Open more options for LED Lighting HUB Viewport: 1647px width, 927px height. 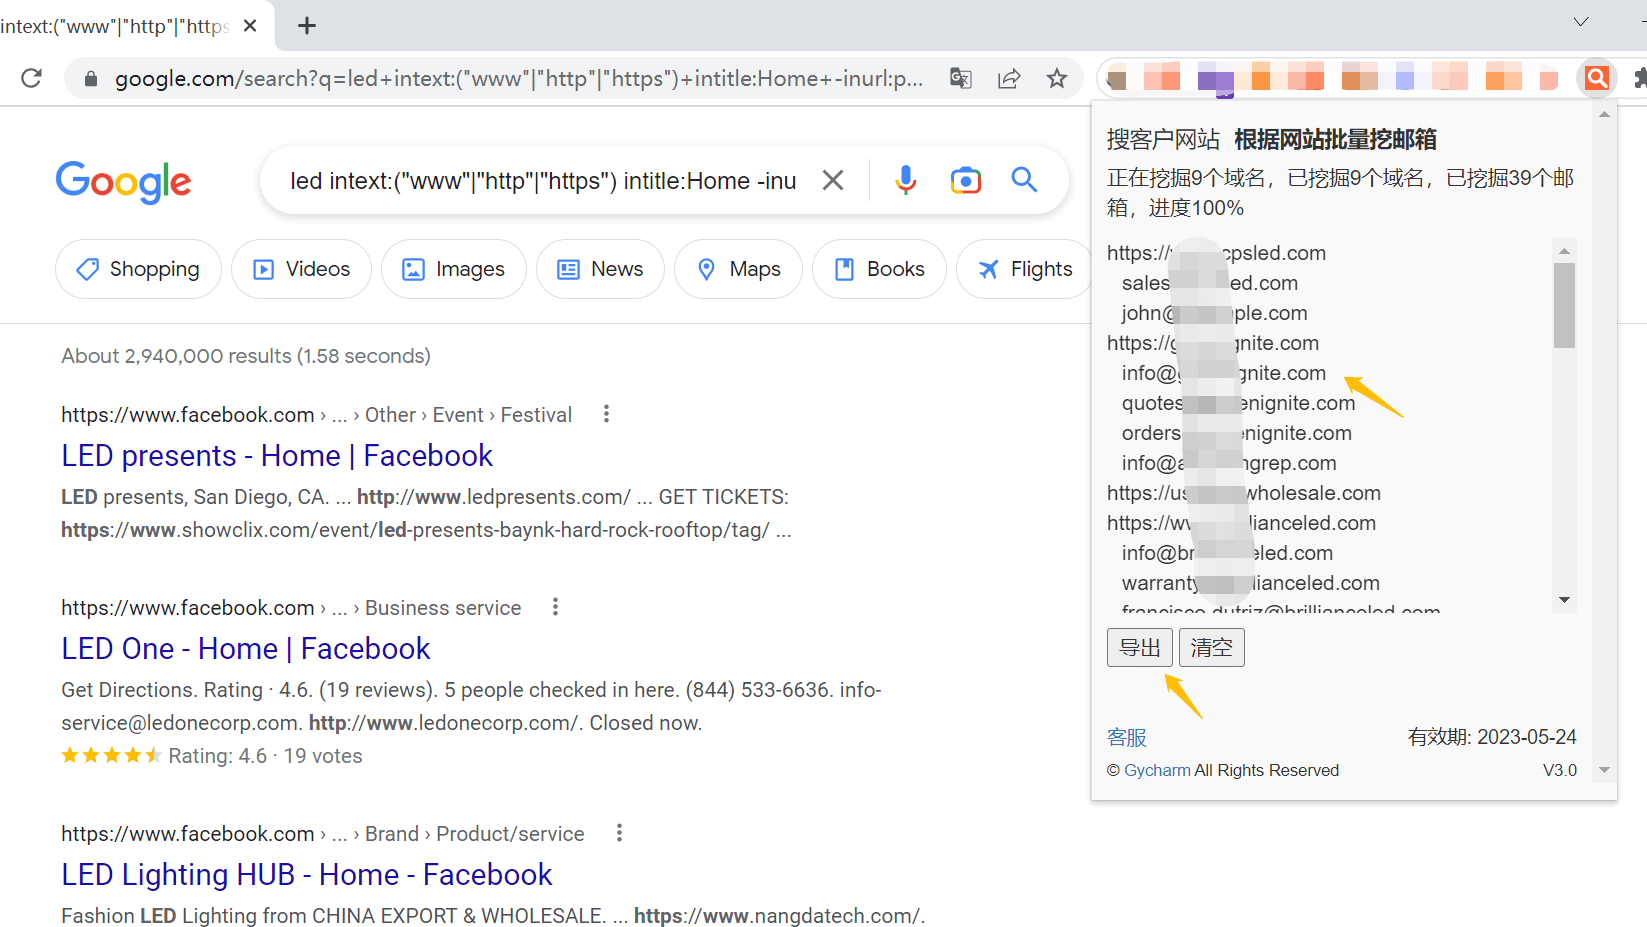pos(619,833)
